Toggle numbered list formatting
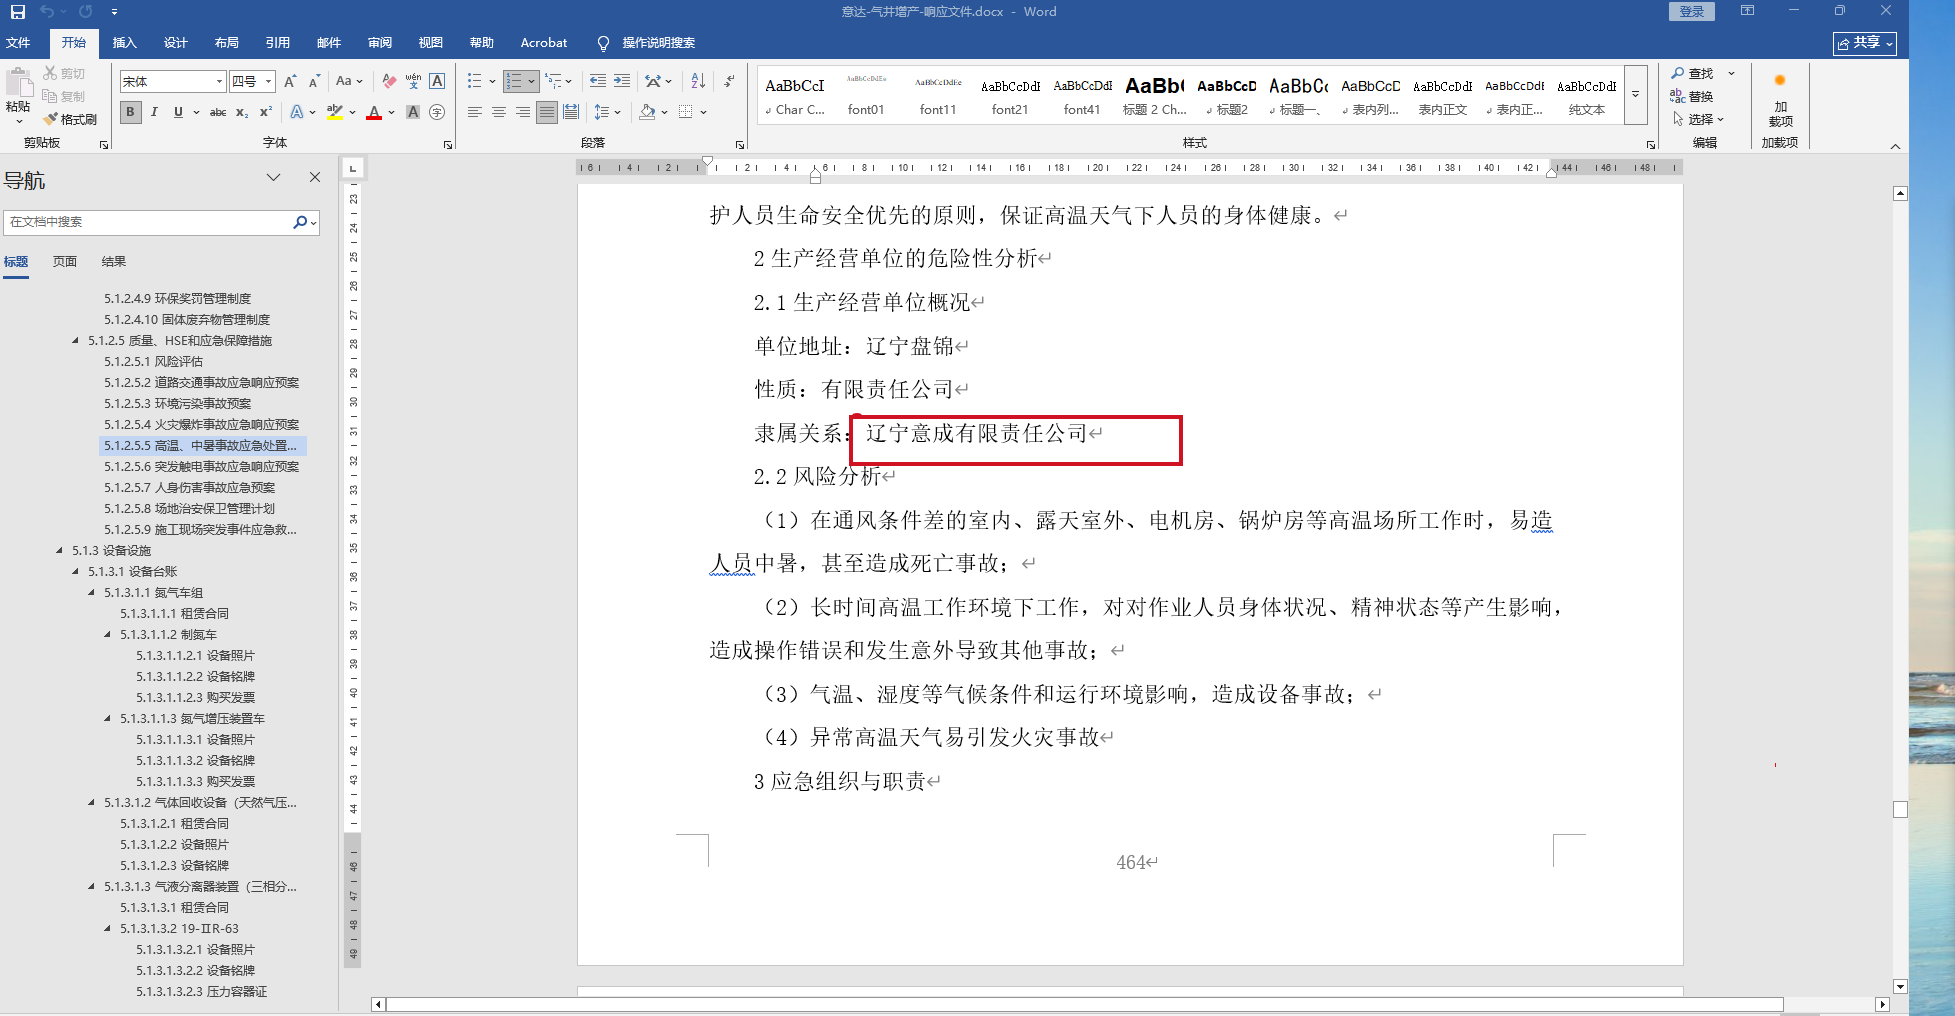The height and width of the screenshot is (1016, 1955). click(x=514, y=81)
